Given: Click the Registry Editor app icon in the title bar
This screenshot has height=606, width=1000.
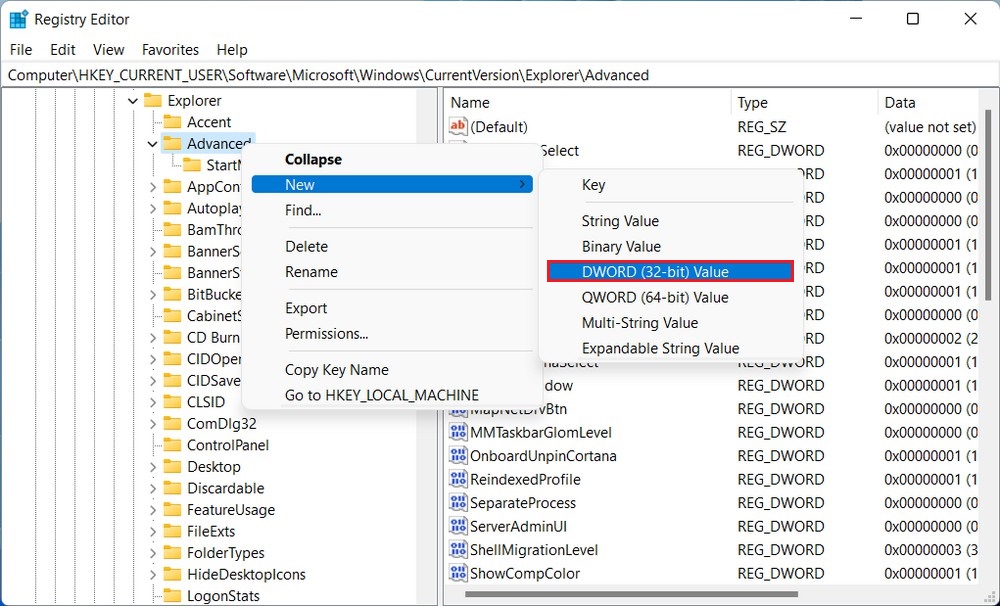Looking at the screenshot, I should [18, 20].
